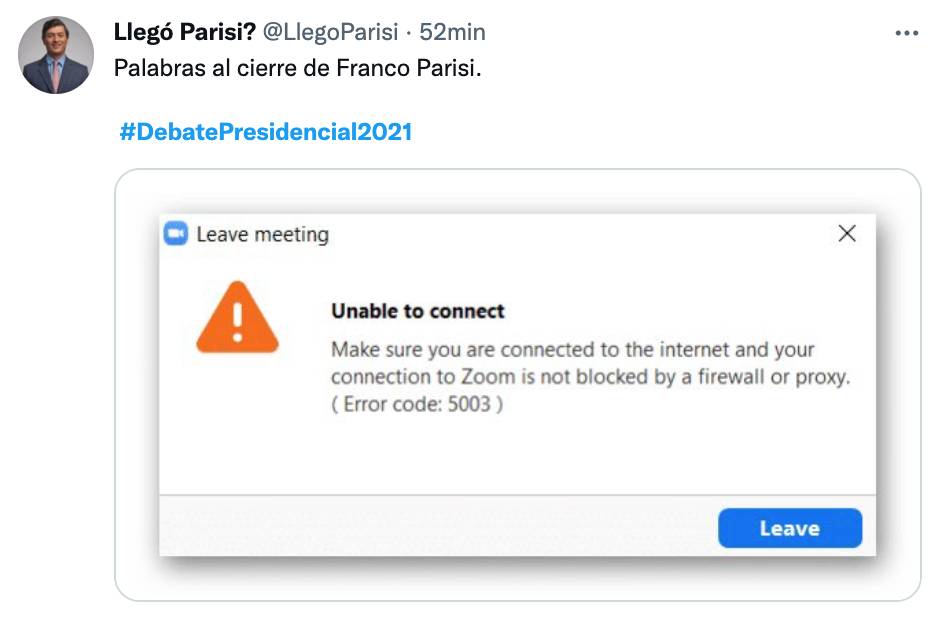The width and height of the screenshot is (942, 622).
Task: Open the #DebatePresidencial2021 hashtag
Action: click(265, 132)
